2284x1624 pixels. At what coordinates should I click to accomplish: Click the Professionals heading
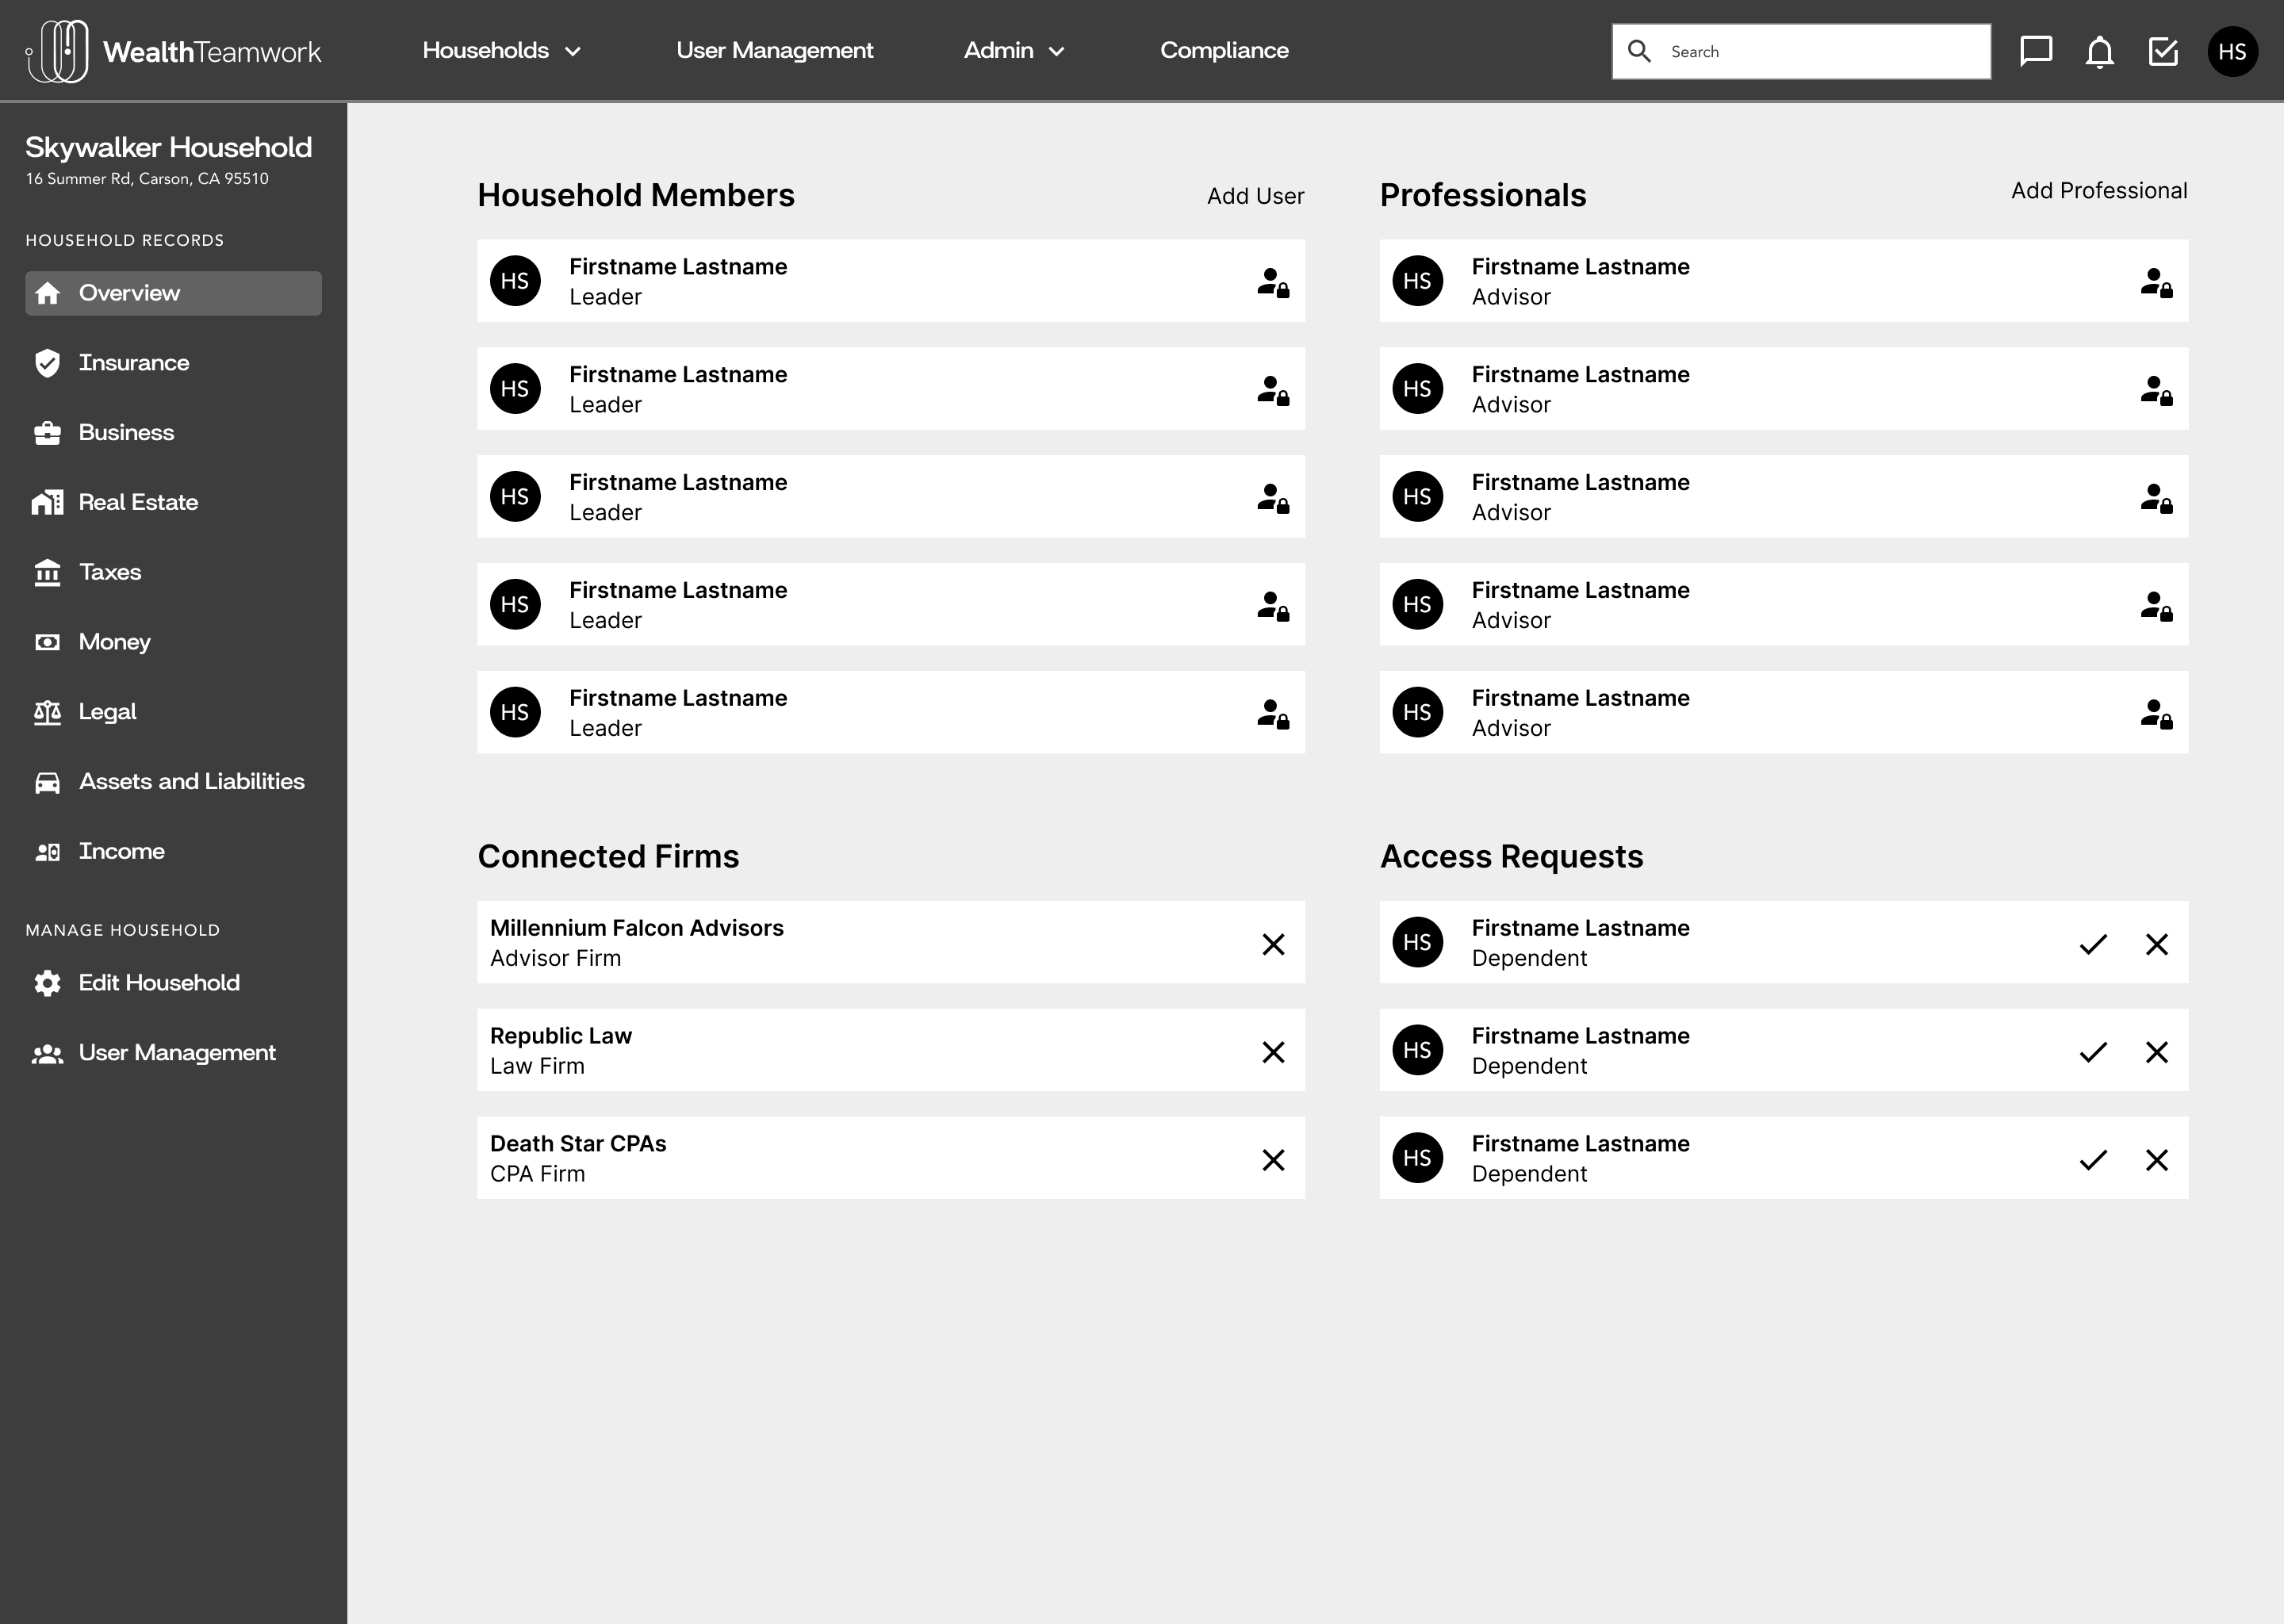pyautogui.click(x=1483, y=195)
